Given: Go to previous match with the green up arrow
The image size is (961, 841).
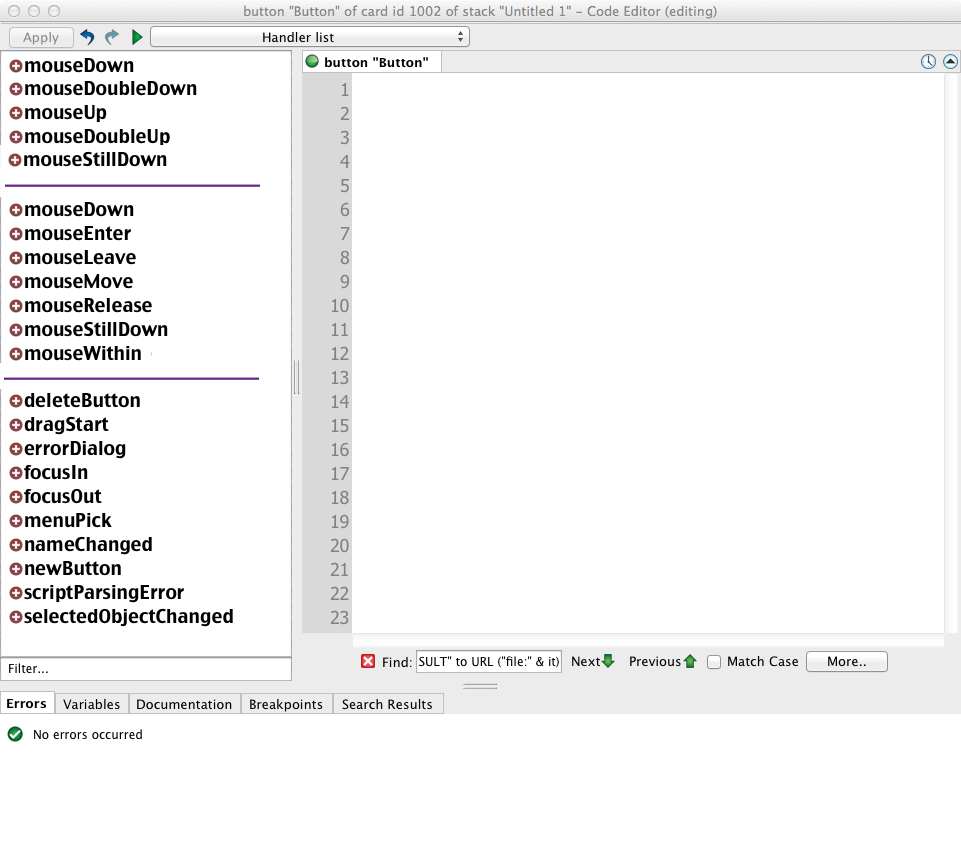Looking at the screenshot, I should (689, 661).
